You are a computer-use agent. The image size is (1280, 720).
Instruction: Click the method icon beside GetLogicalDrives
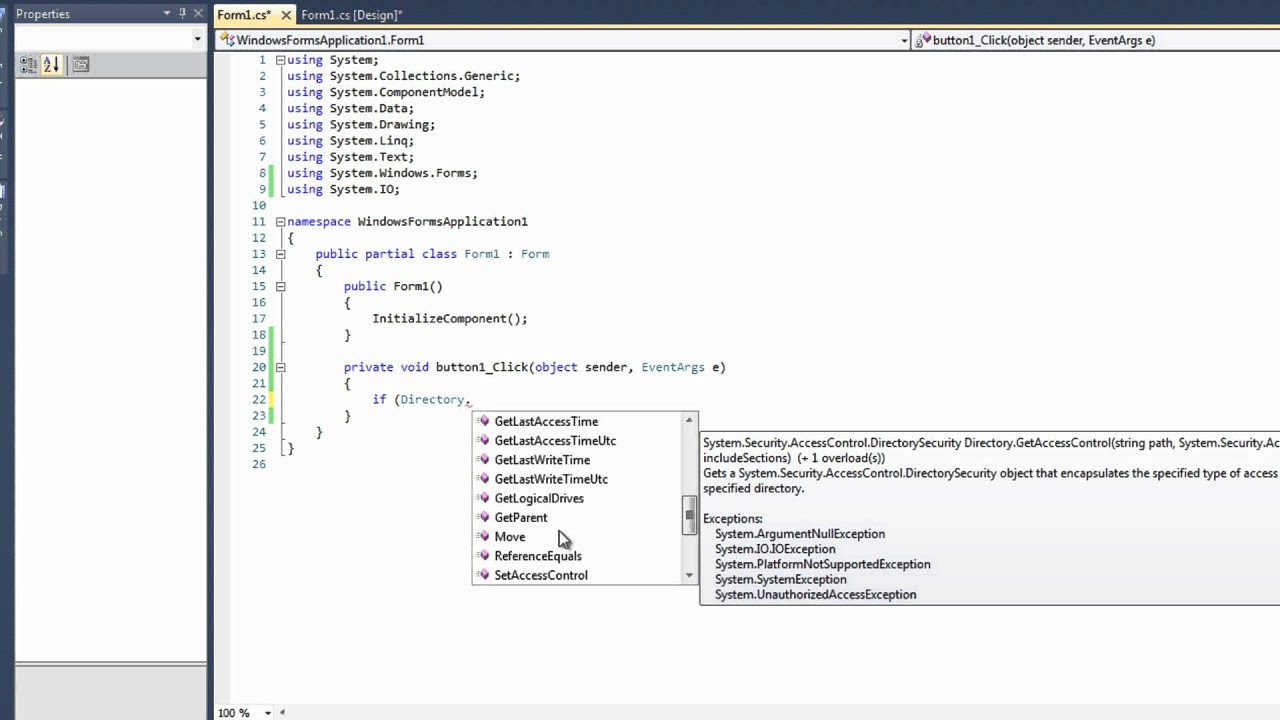coord(484,498)
